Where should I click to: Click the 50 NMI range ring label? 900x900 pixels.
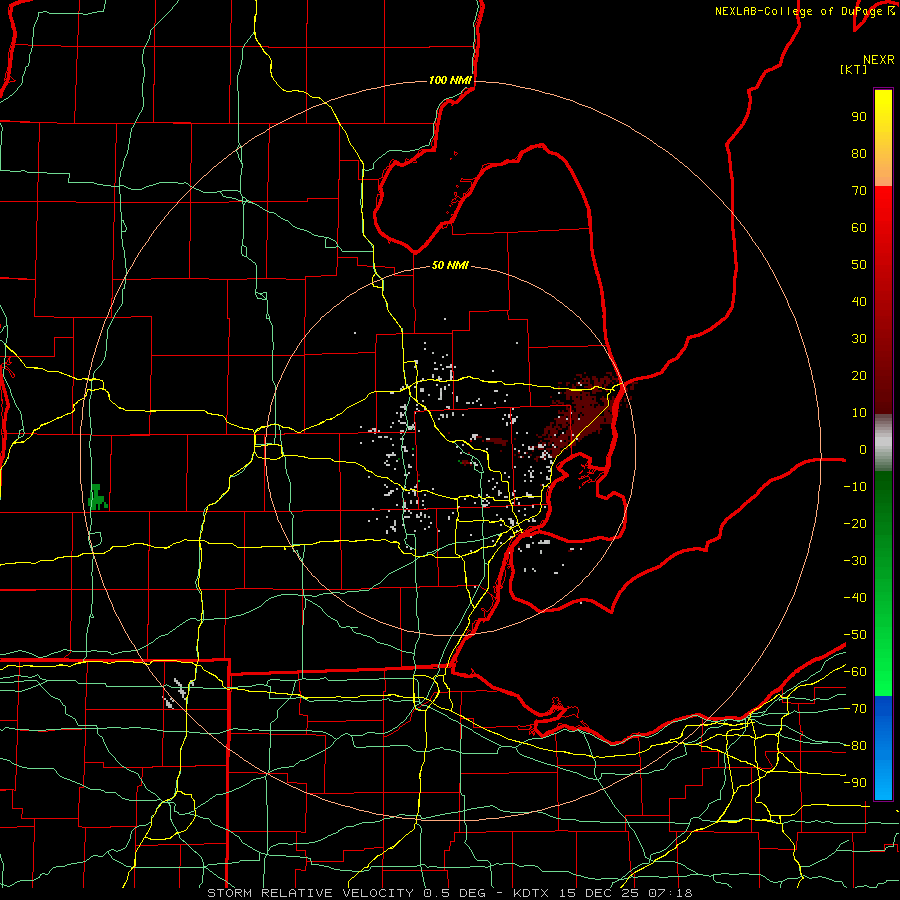(450, 265)
